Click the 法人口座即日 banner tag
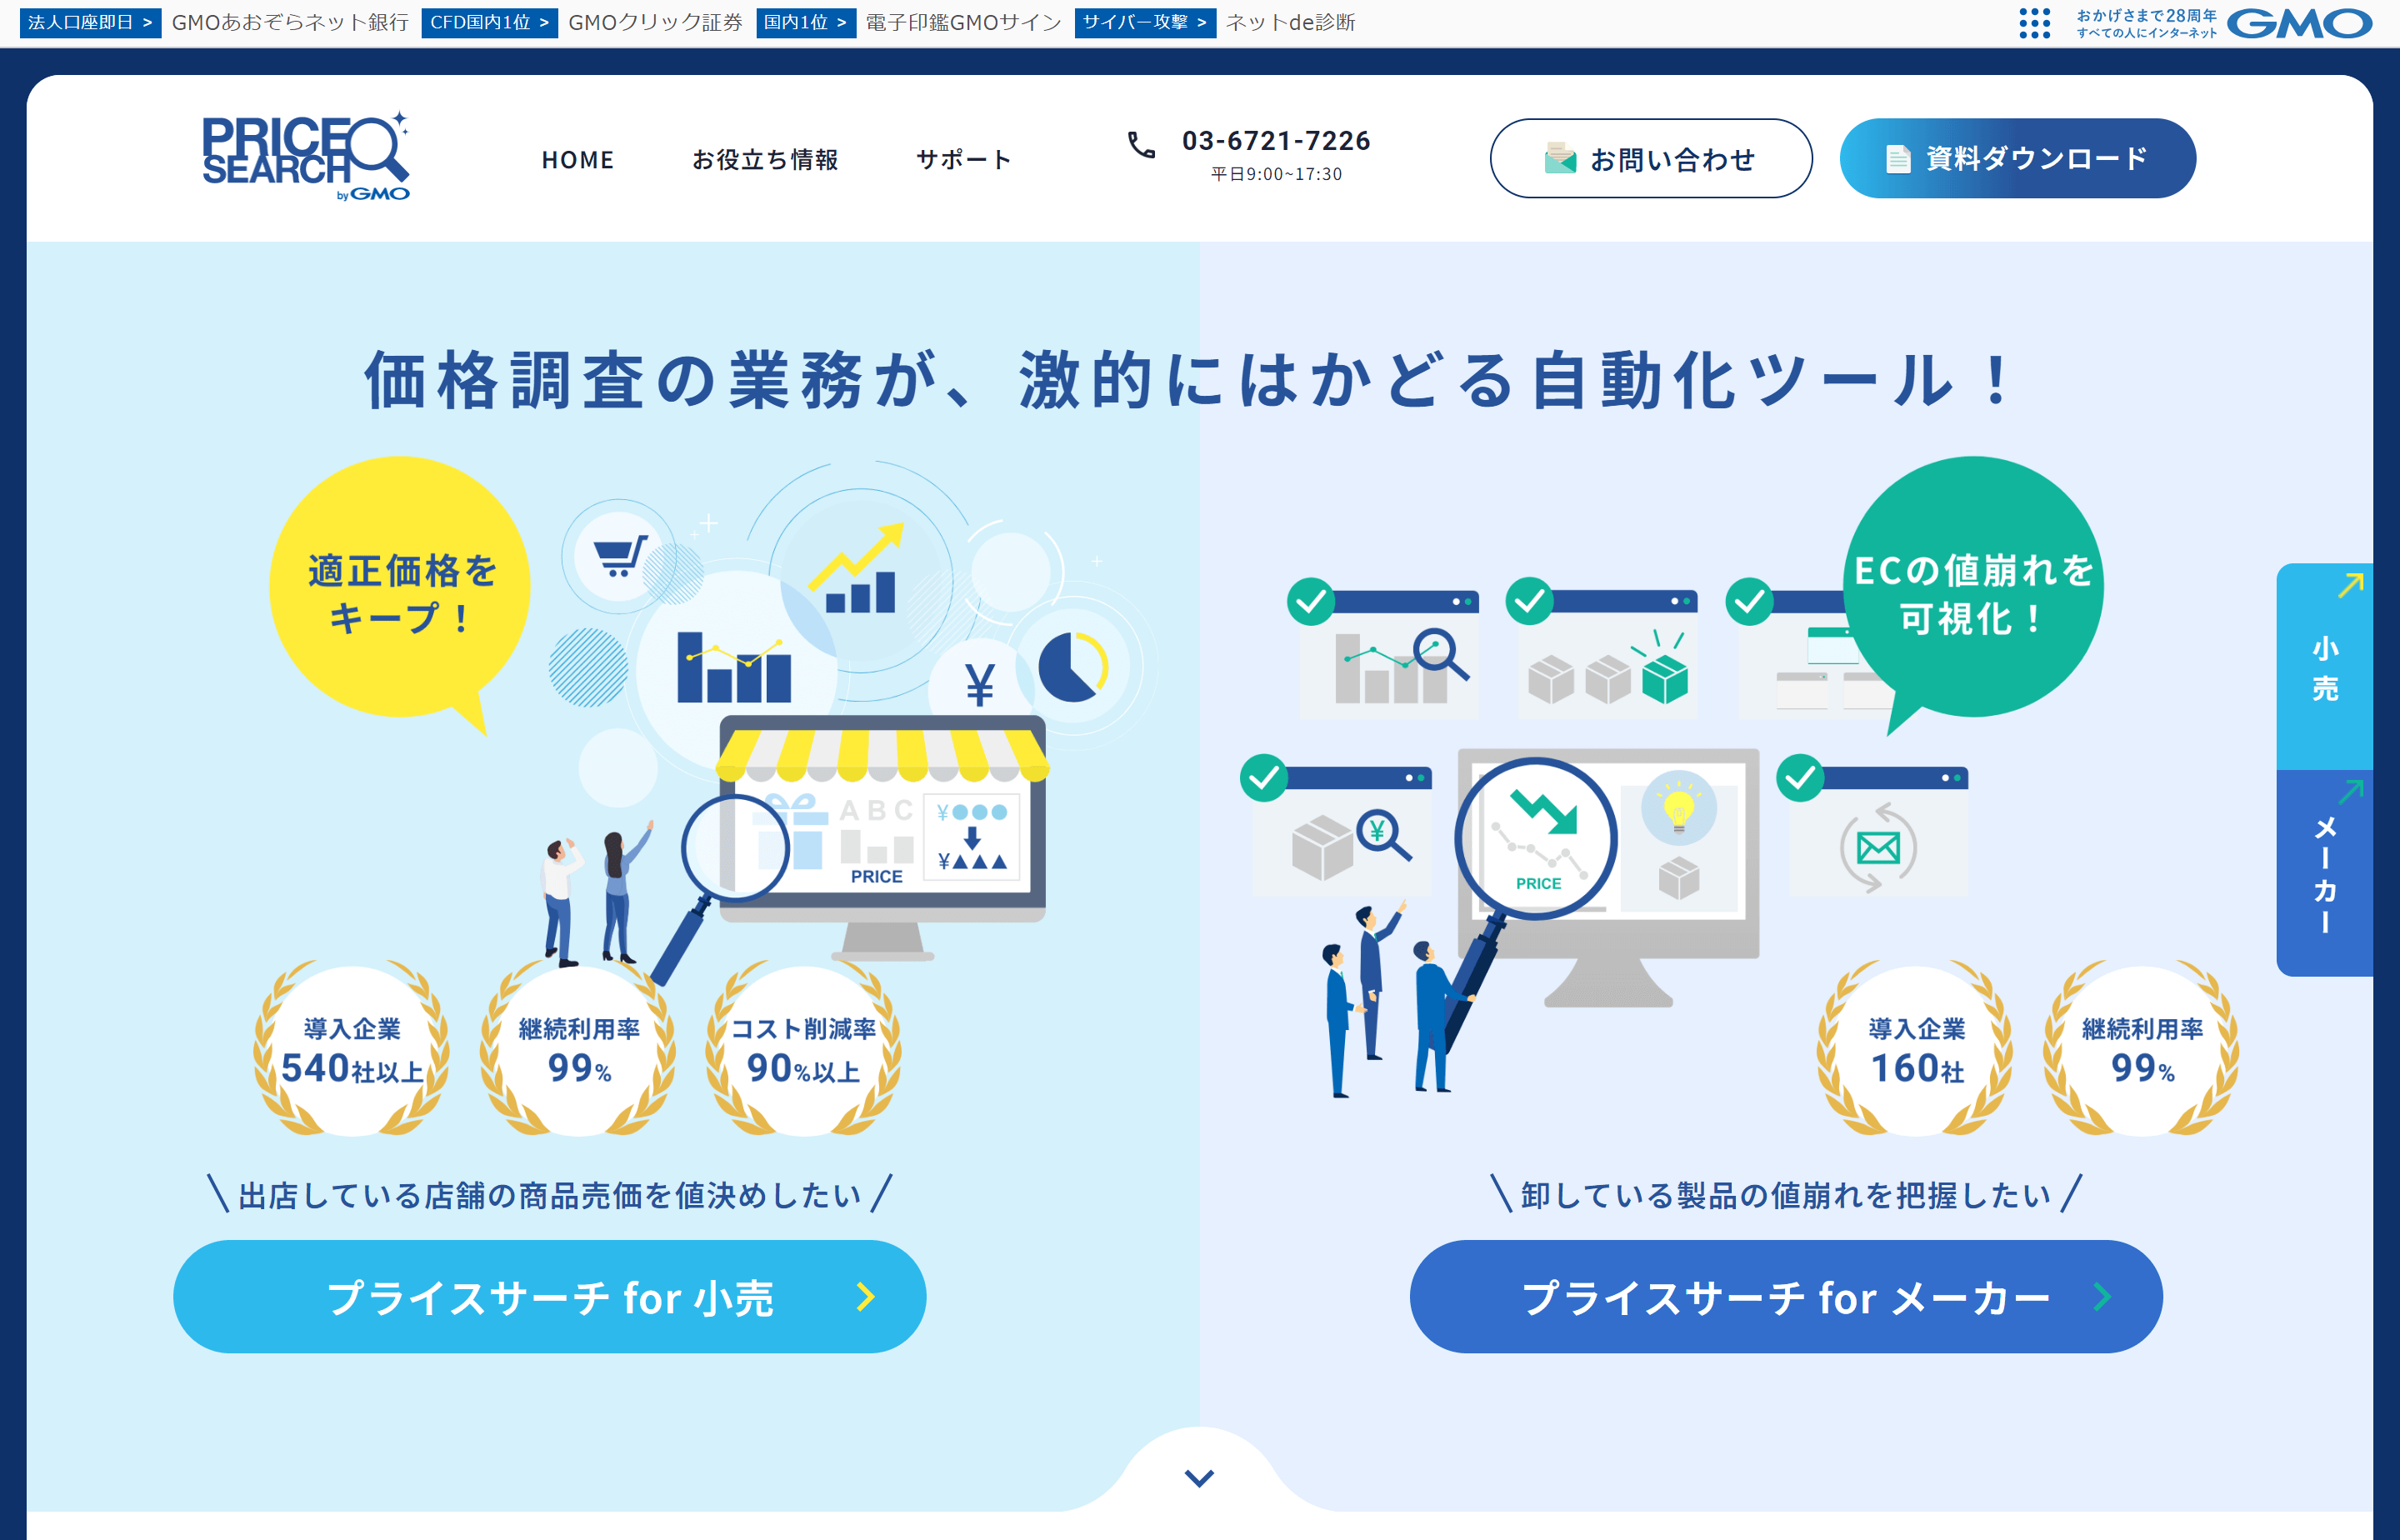The image size is (2400, 1540). click(x=90, y=22)
